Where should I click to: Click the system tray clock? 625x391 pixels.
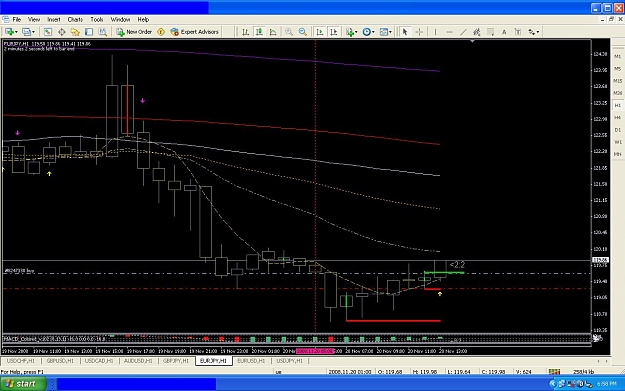[606, 384]
